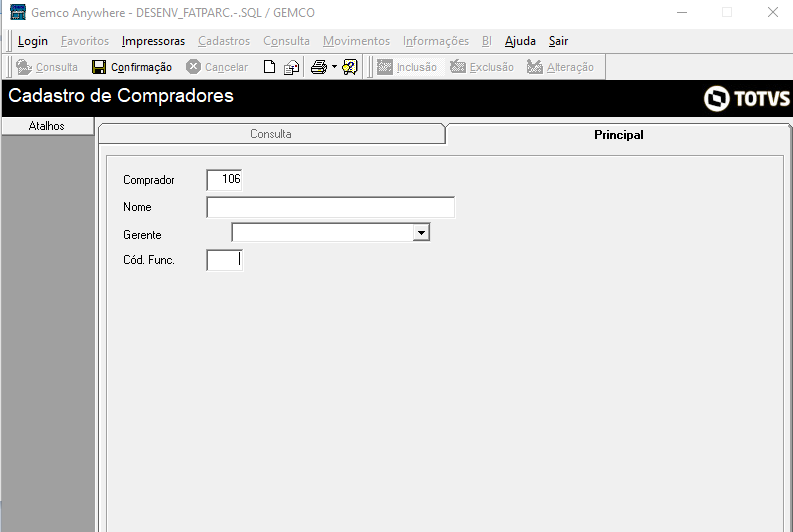Expand the printer dropdown arrow
793x532 pixels.
click(334, 67)
